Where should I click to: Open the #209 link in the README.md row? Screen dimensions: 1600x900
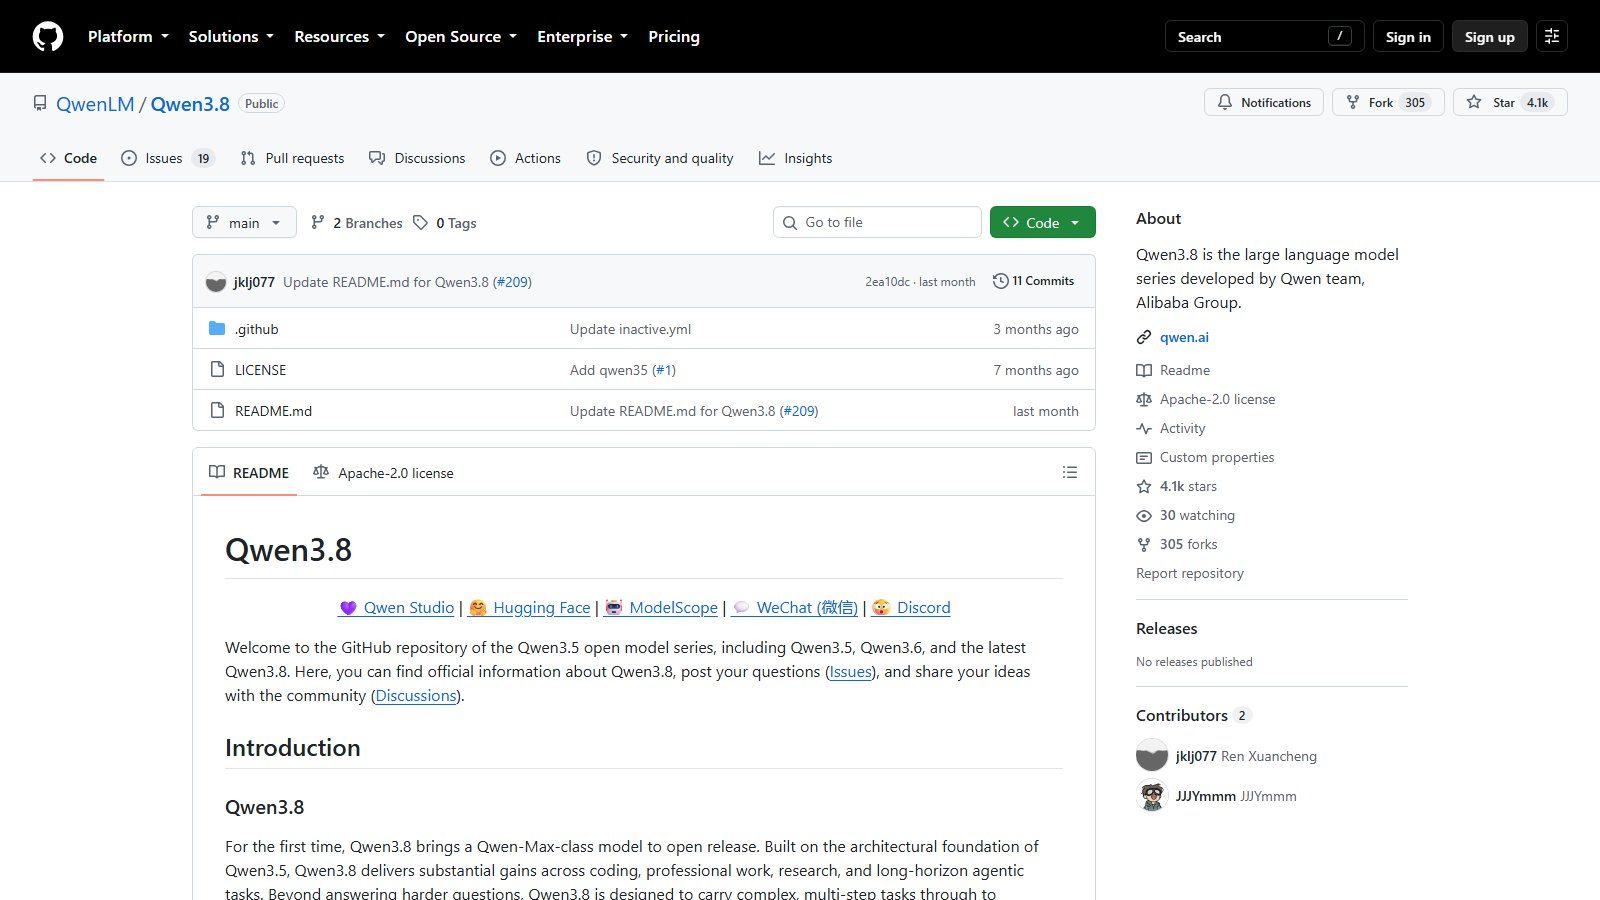(799, 411)
